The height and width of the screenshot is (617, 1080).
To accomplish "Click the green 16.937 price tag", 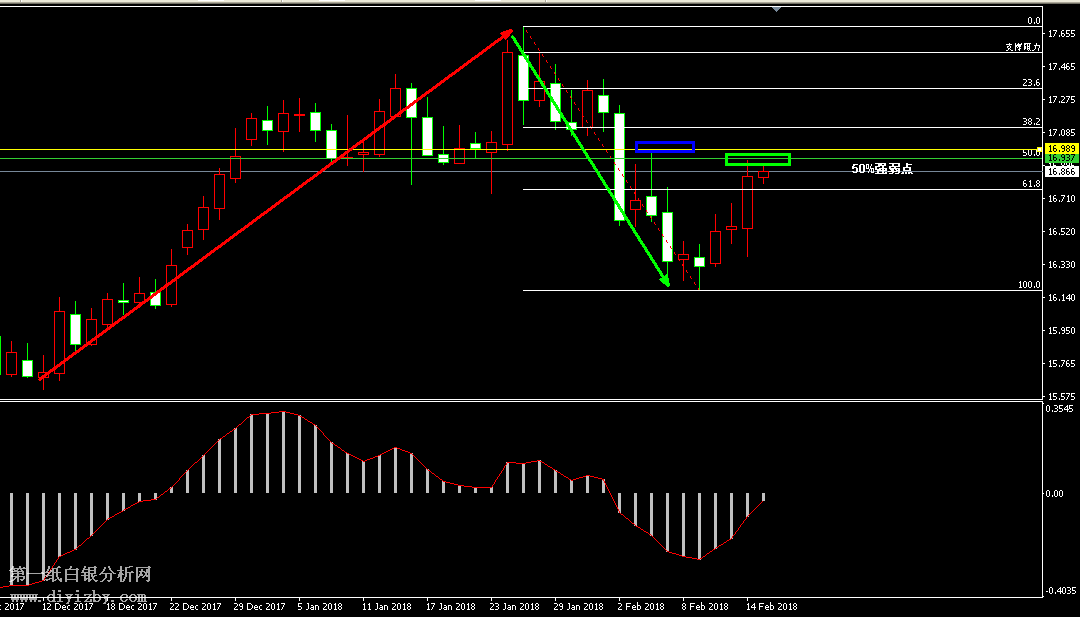I will (x=1059, y=159).
